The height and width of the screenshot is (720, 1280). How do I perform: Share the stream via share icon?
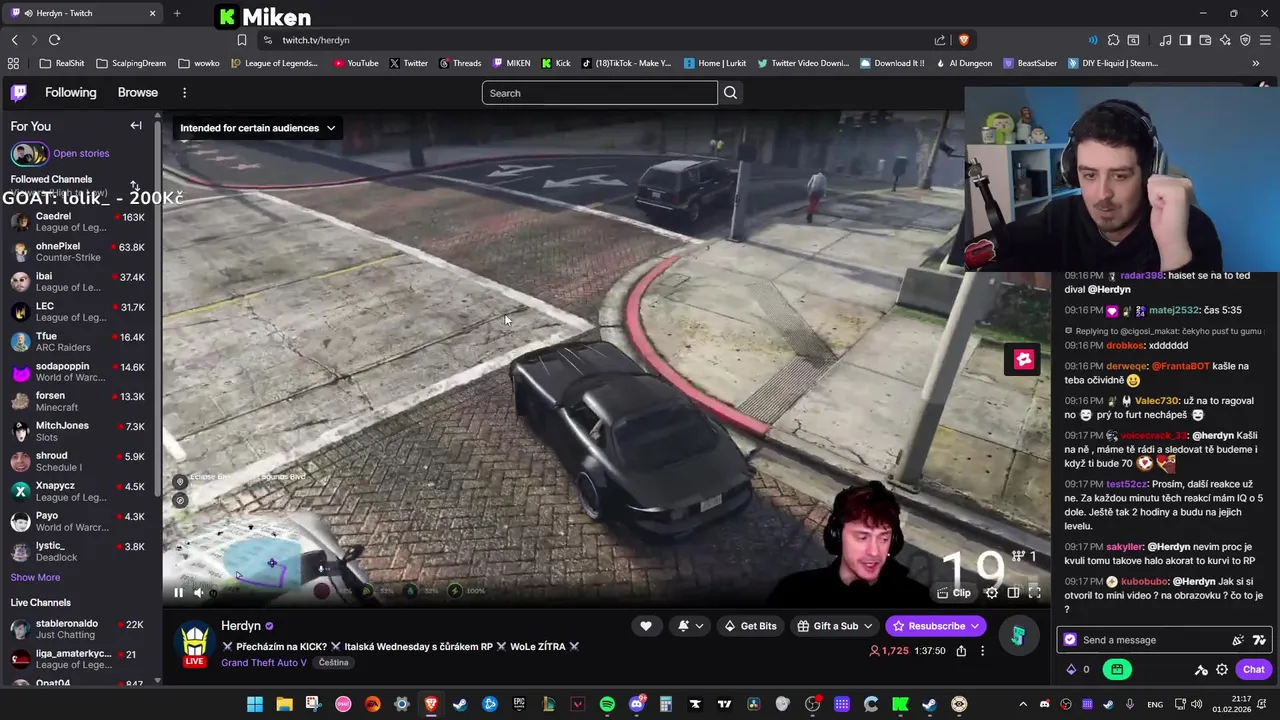coord(961,651)
